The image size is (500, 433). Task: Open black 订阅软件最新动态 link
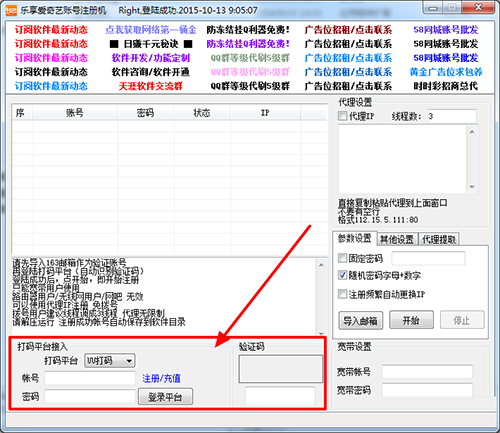pos(51,72)
